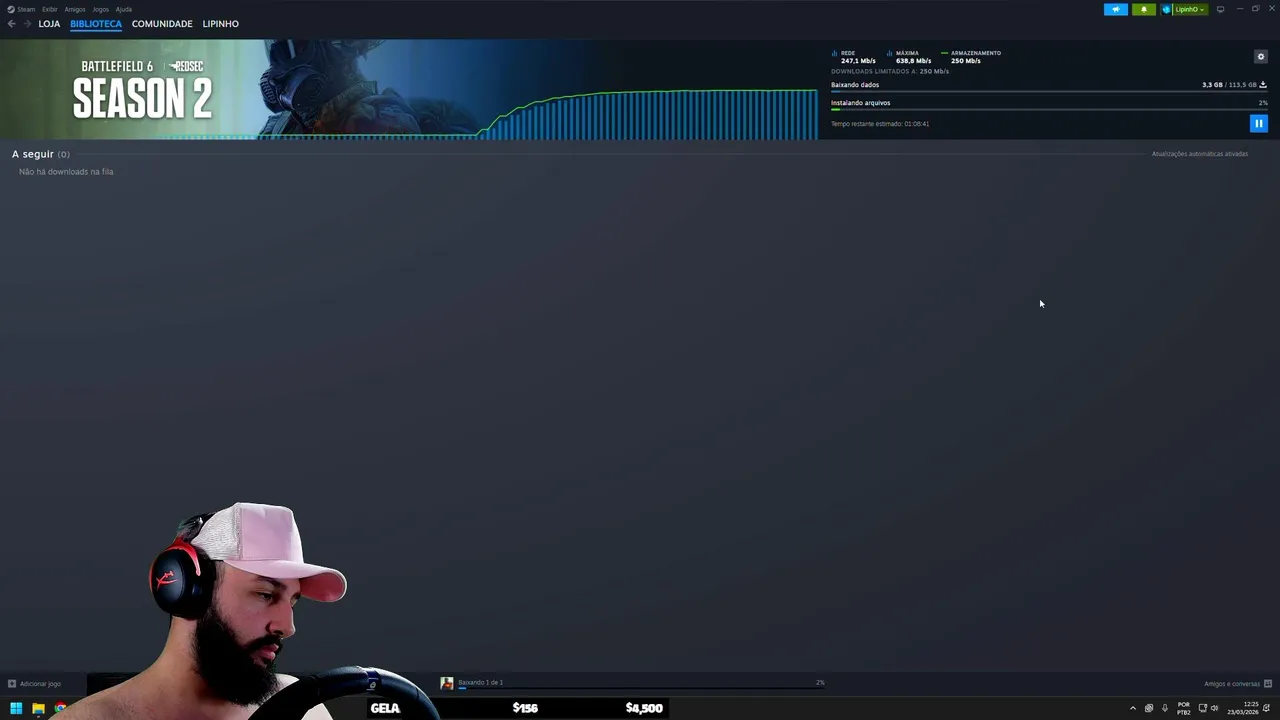1280x720 pixels.
Task: Click the 3,3 GB downloaded value
Action: coord(1212,85)
